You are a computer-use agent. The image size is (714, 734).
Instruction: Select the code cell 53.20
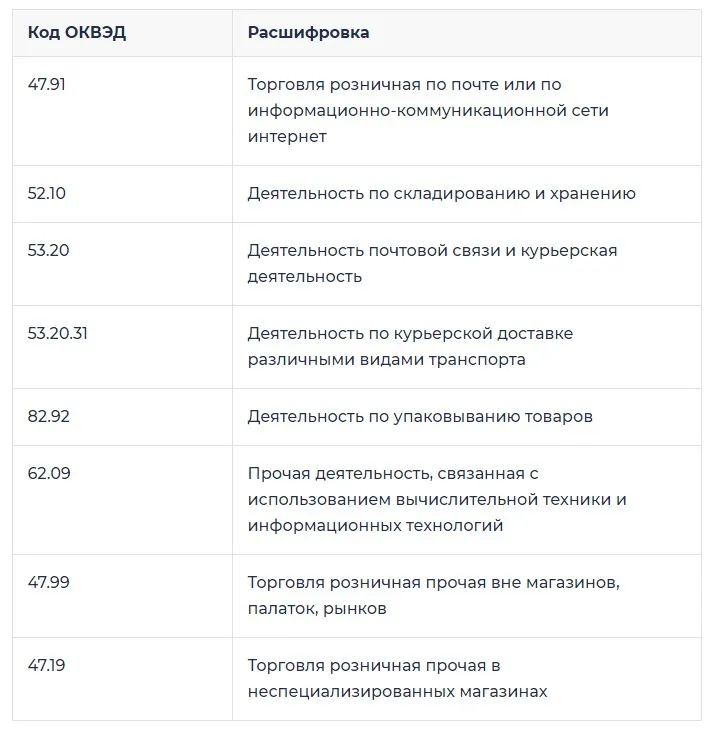48,250
